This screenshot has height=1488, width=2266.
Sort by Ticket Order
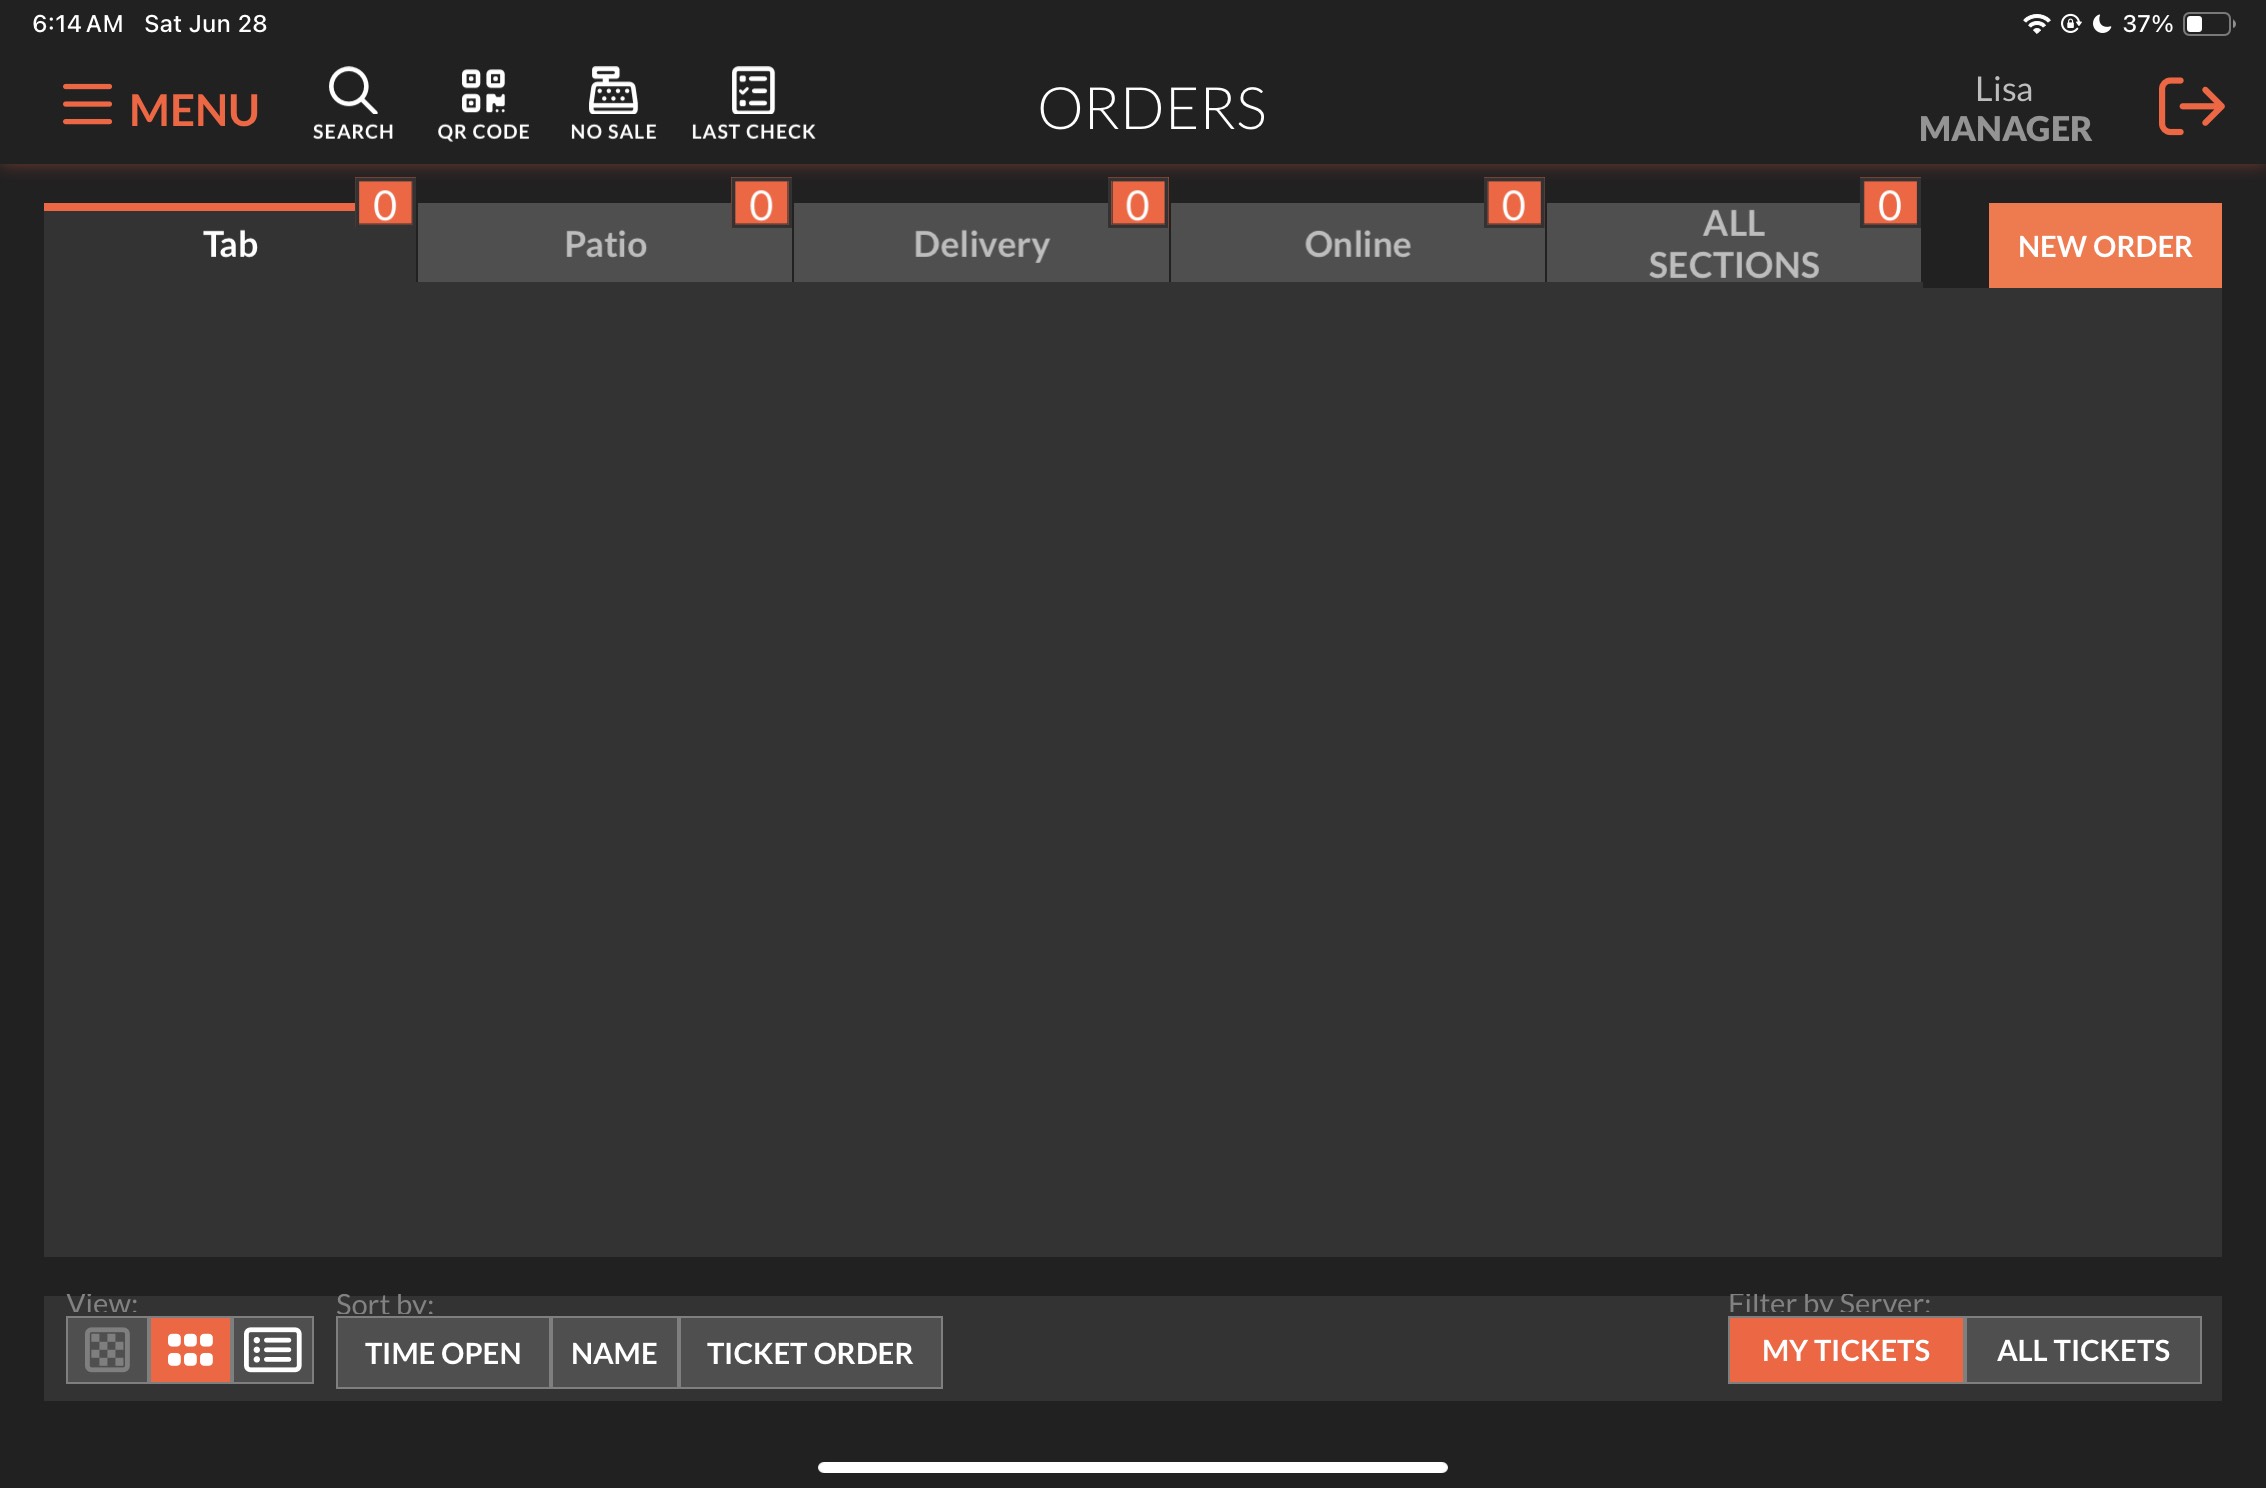click(x=810, y=1353)
